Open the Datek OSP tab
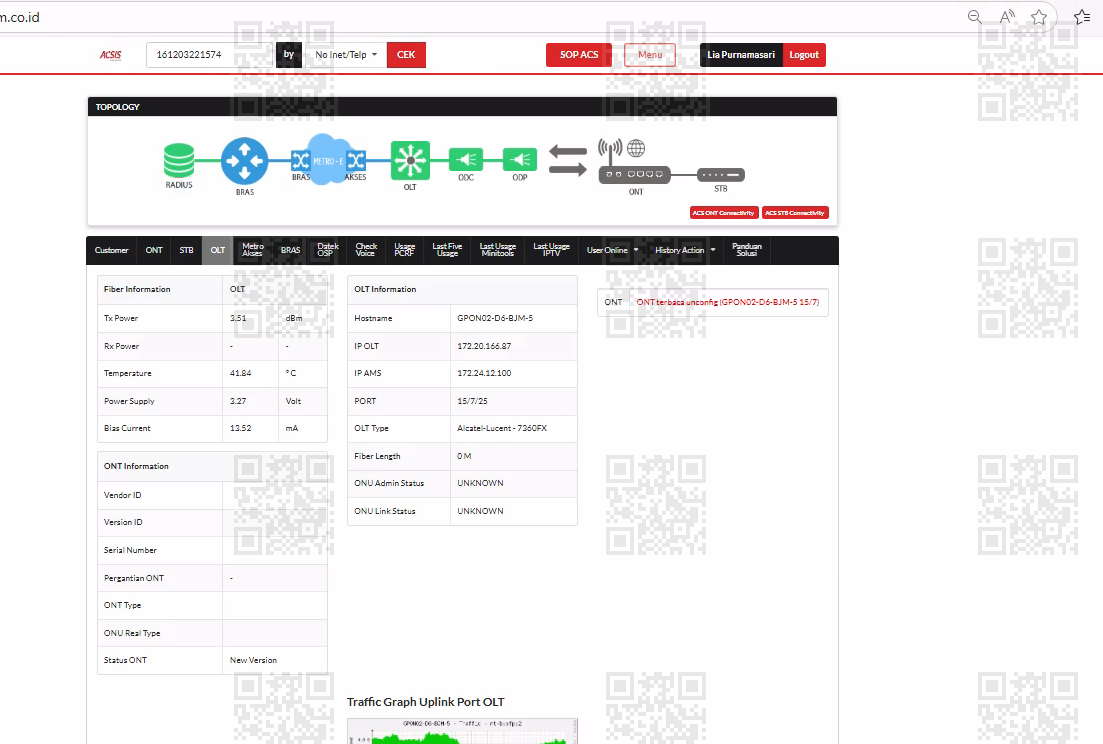 click(x=328, y=250)
